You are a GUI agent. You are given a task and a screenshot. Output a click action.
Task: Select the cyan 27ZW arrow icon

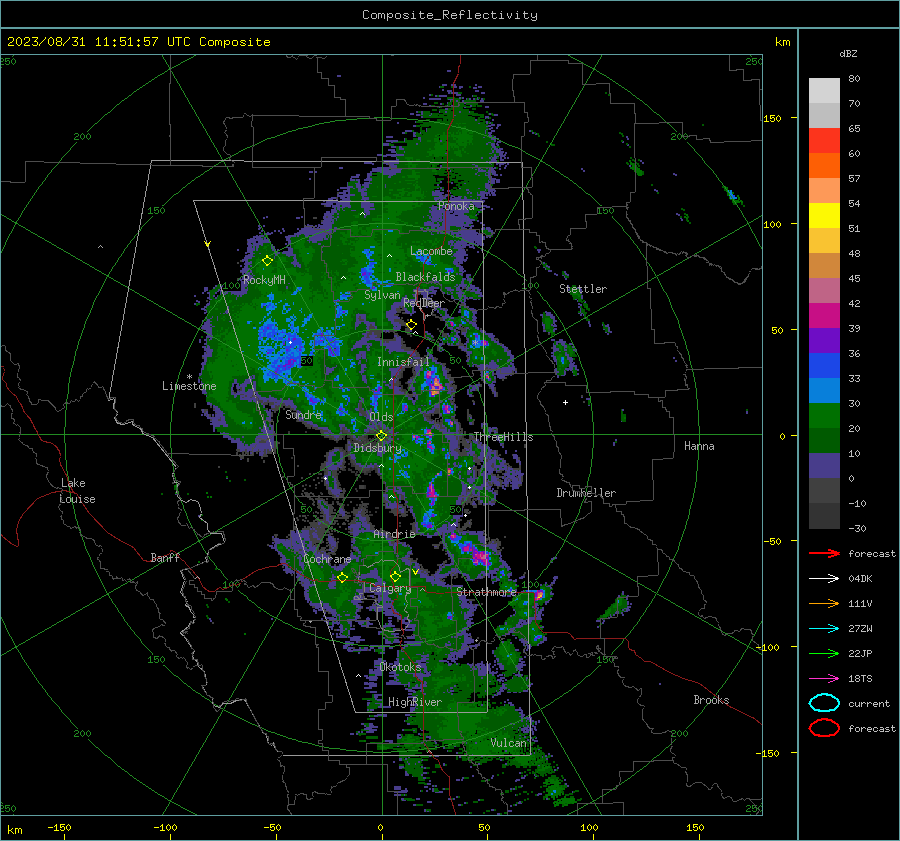[824, 629]
